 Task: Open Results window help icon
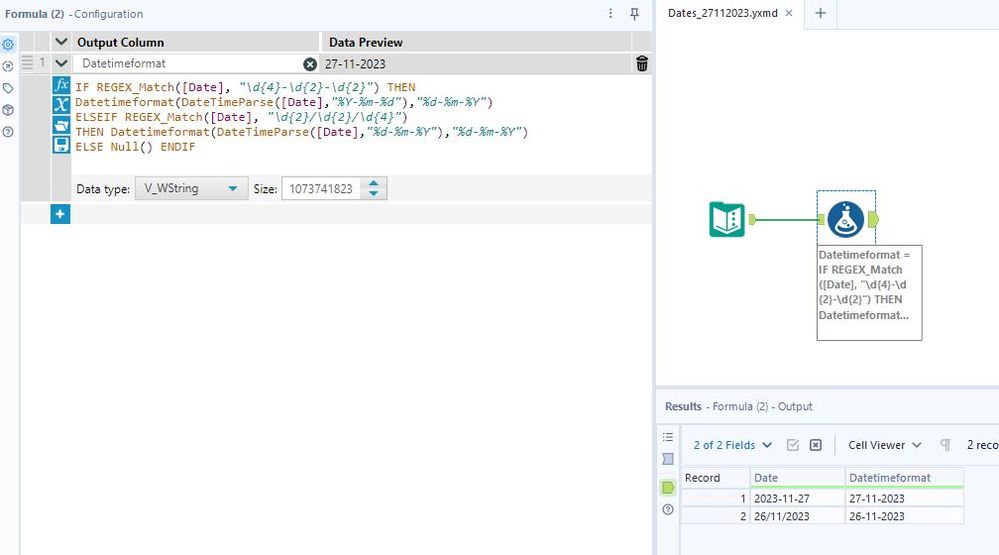[668, 509]
